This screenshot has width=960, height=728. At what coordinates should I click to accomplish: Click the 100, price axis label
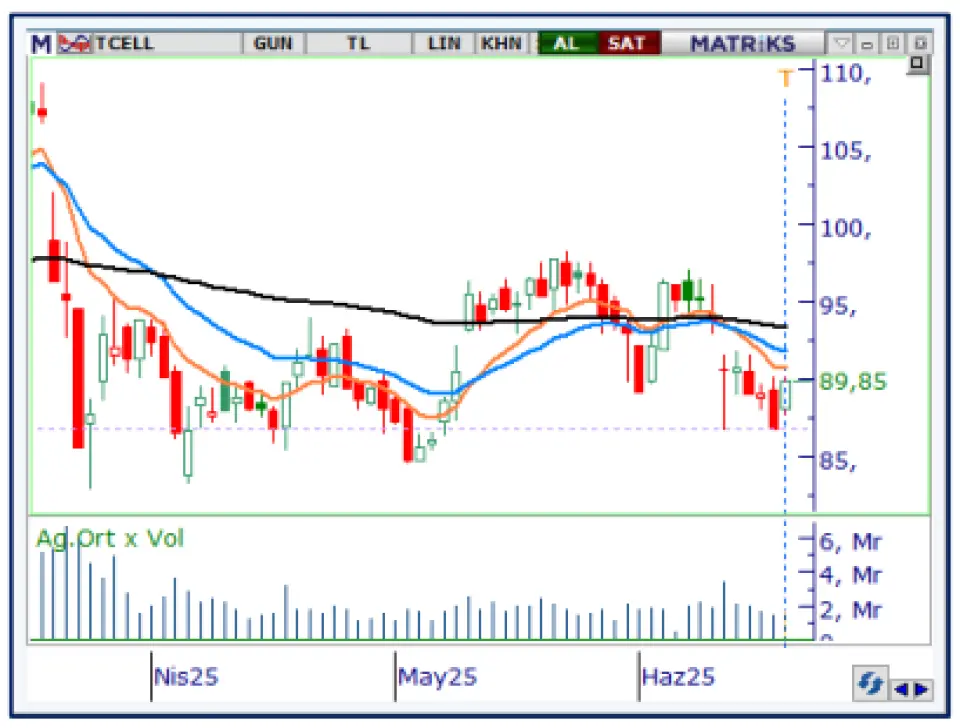[846, 229]
